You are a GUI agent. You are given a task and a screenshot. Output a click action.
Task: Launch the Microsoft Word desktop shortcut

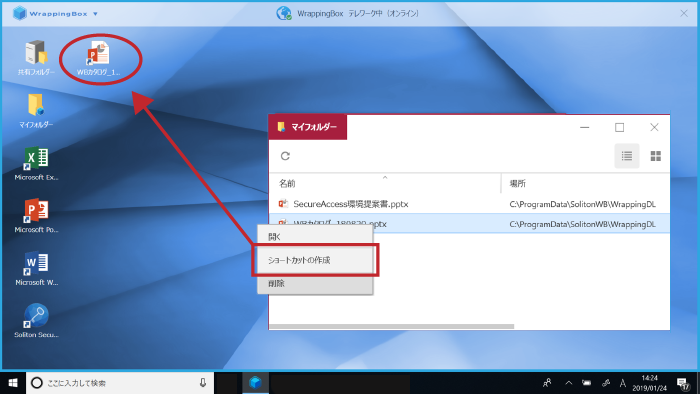tap(36, 268)
